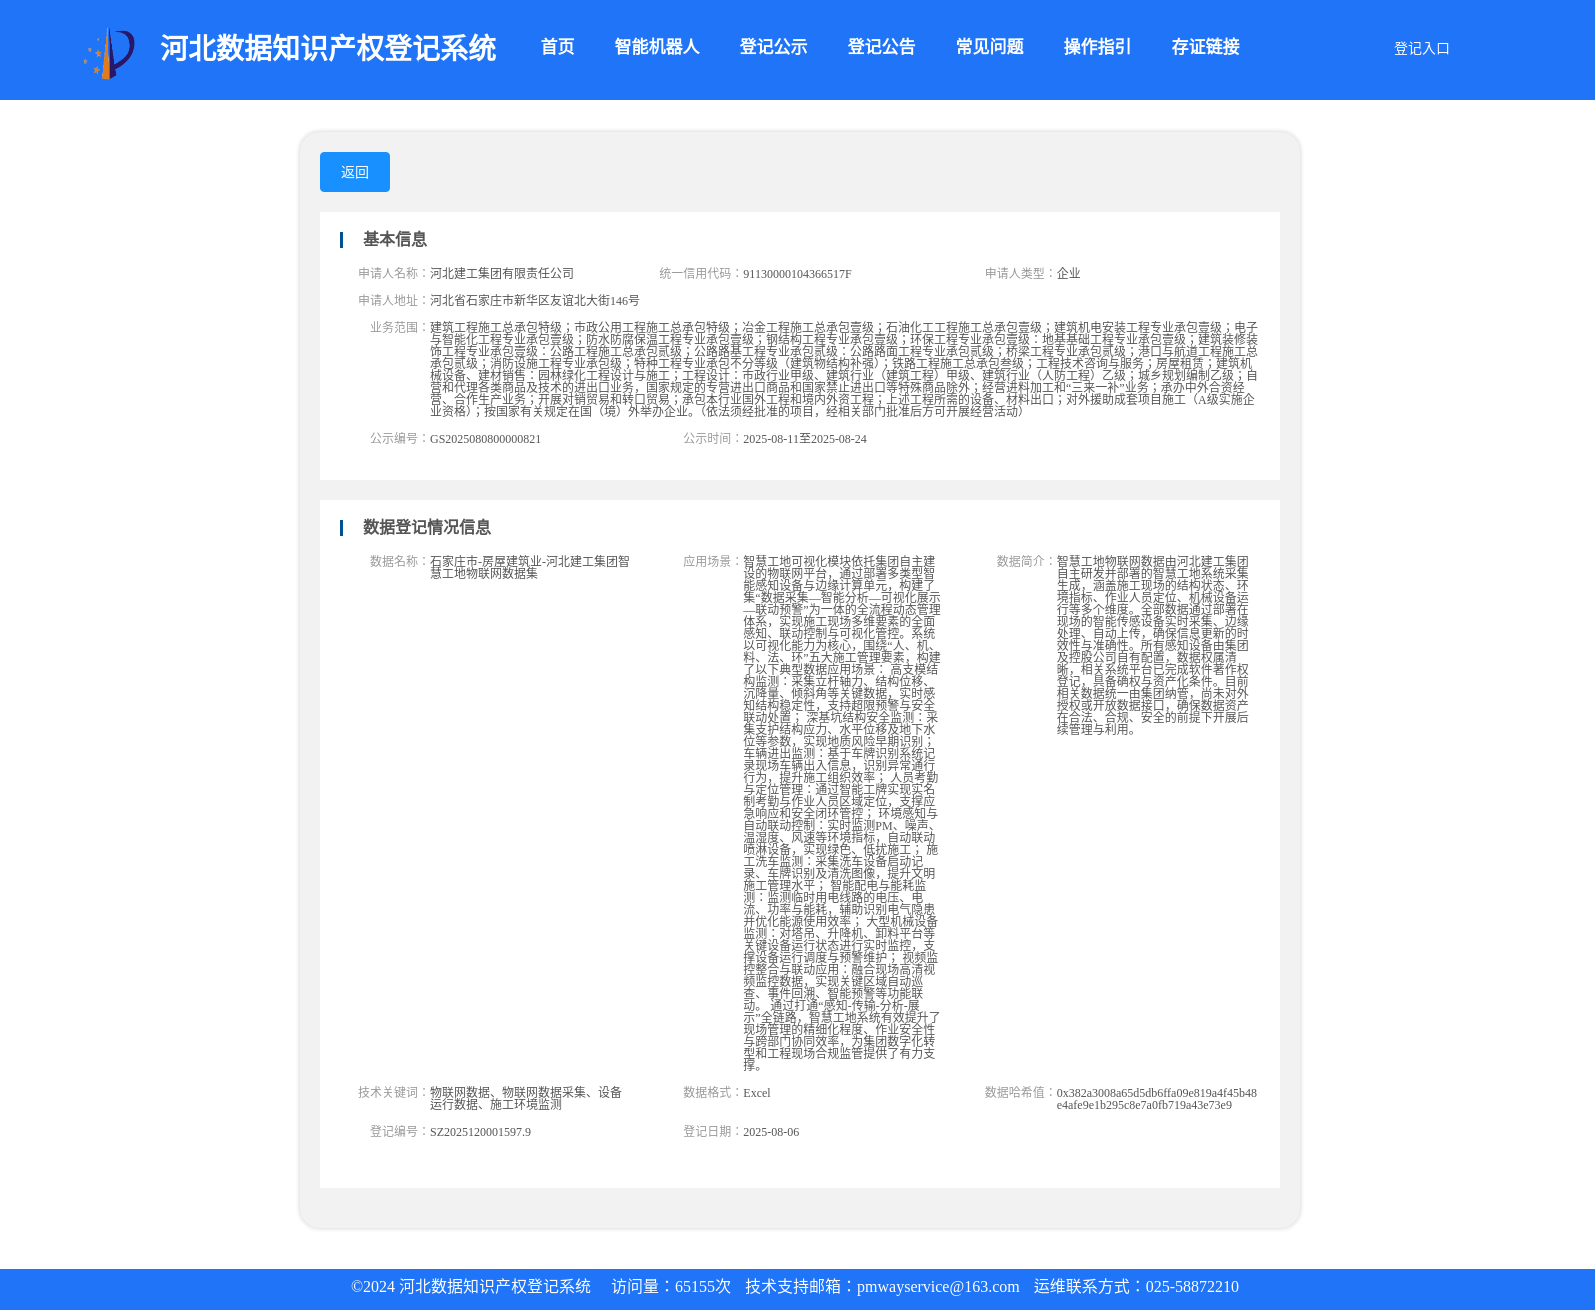Open the 首页 menu item
1595x1310 pixels.
pyautogui.click(x=557, y=47)
